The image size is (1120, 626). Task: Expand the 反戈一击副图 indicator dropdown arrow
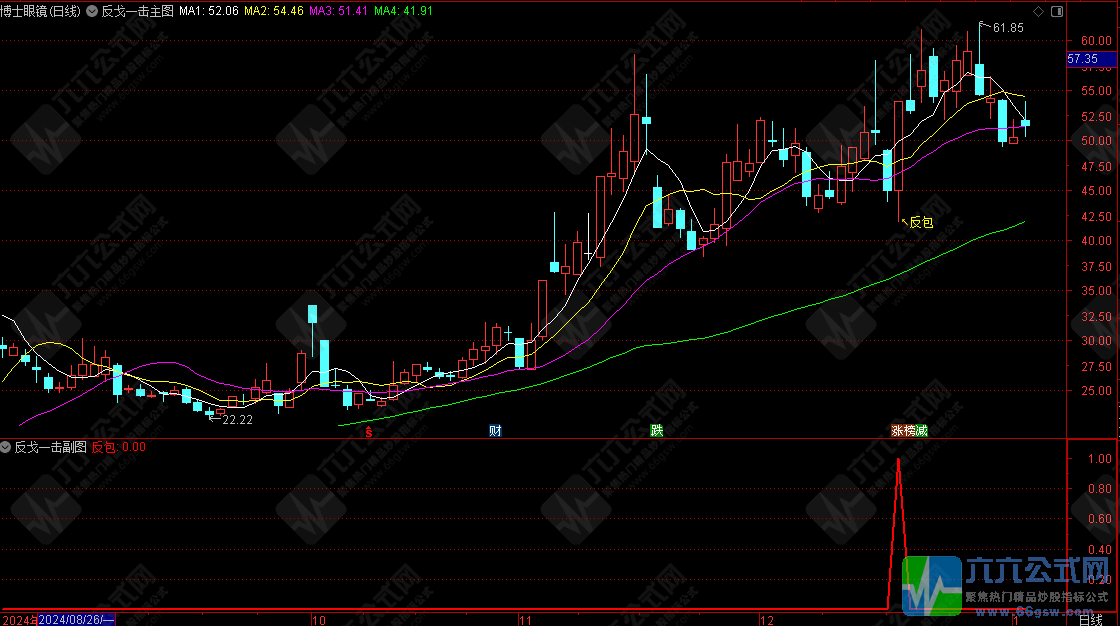pos(7,447)
